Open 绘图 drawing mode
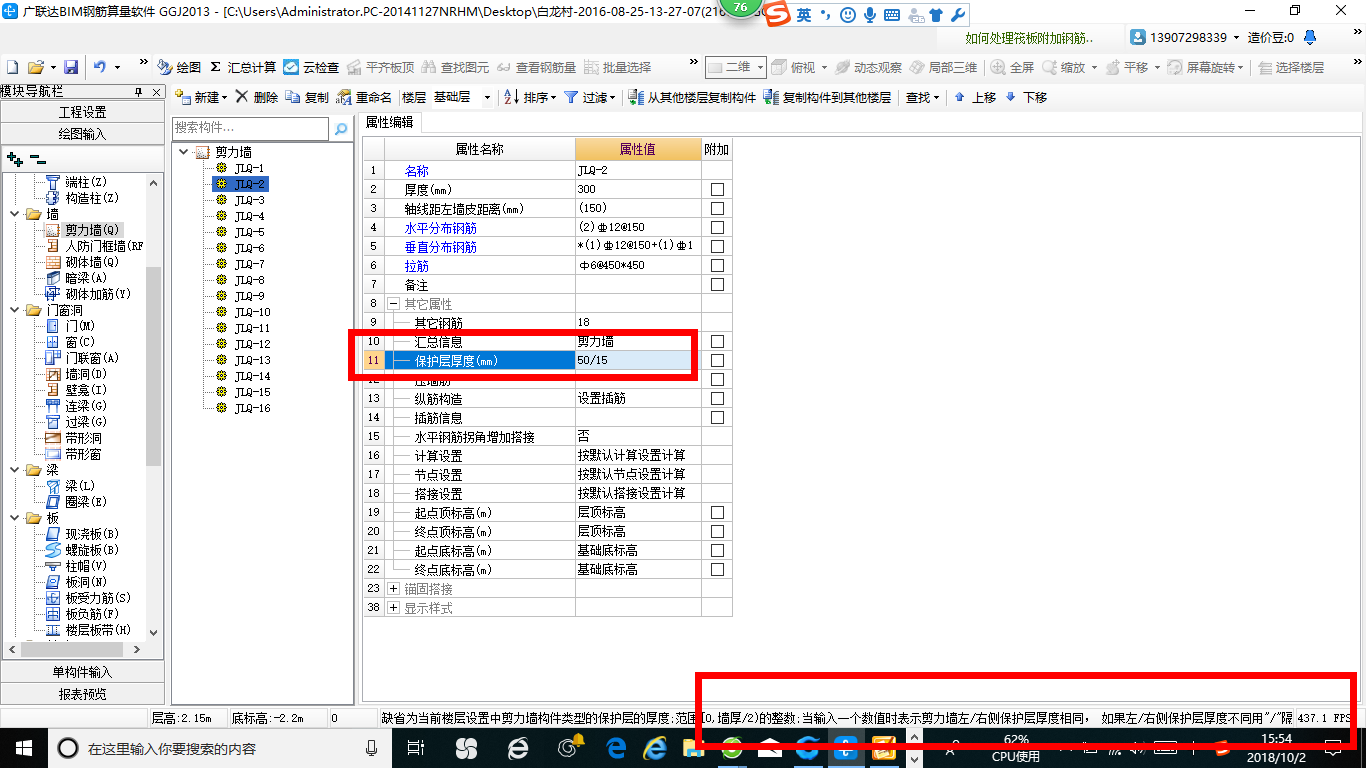Image resolution: width=1366 pixels, height=768 pixels. 180,67
